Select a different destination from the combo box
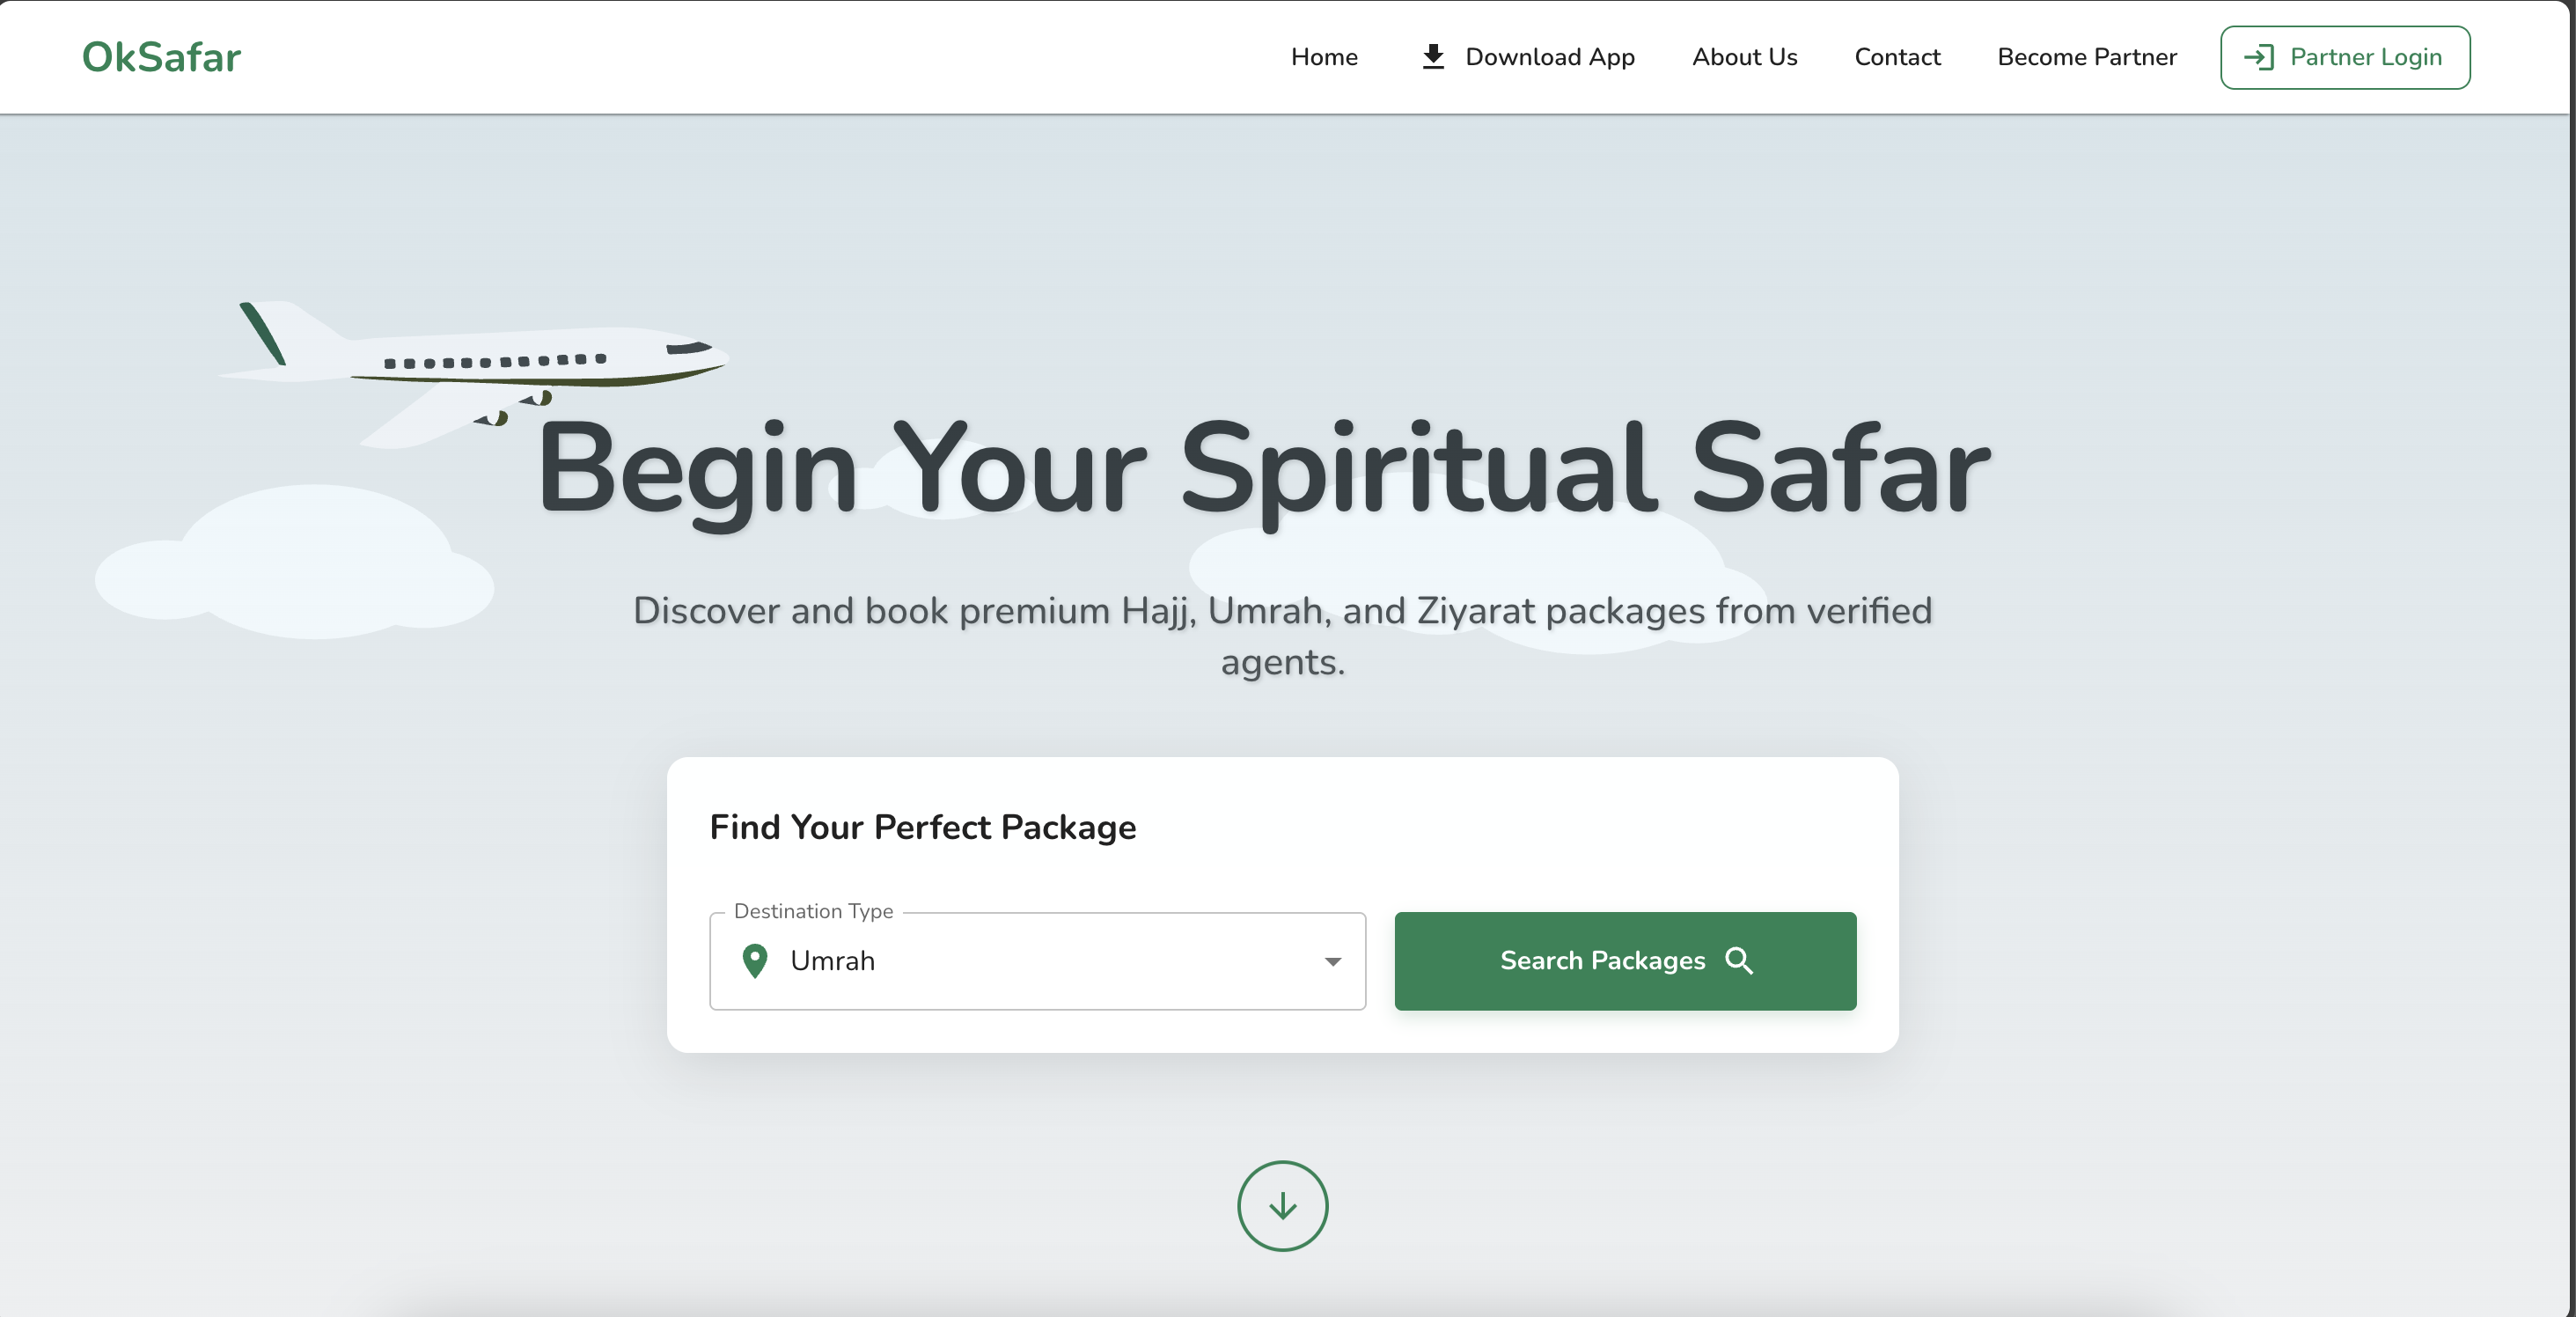This screenshot has height=1317, width=2576. (x=1037, y=961)
